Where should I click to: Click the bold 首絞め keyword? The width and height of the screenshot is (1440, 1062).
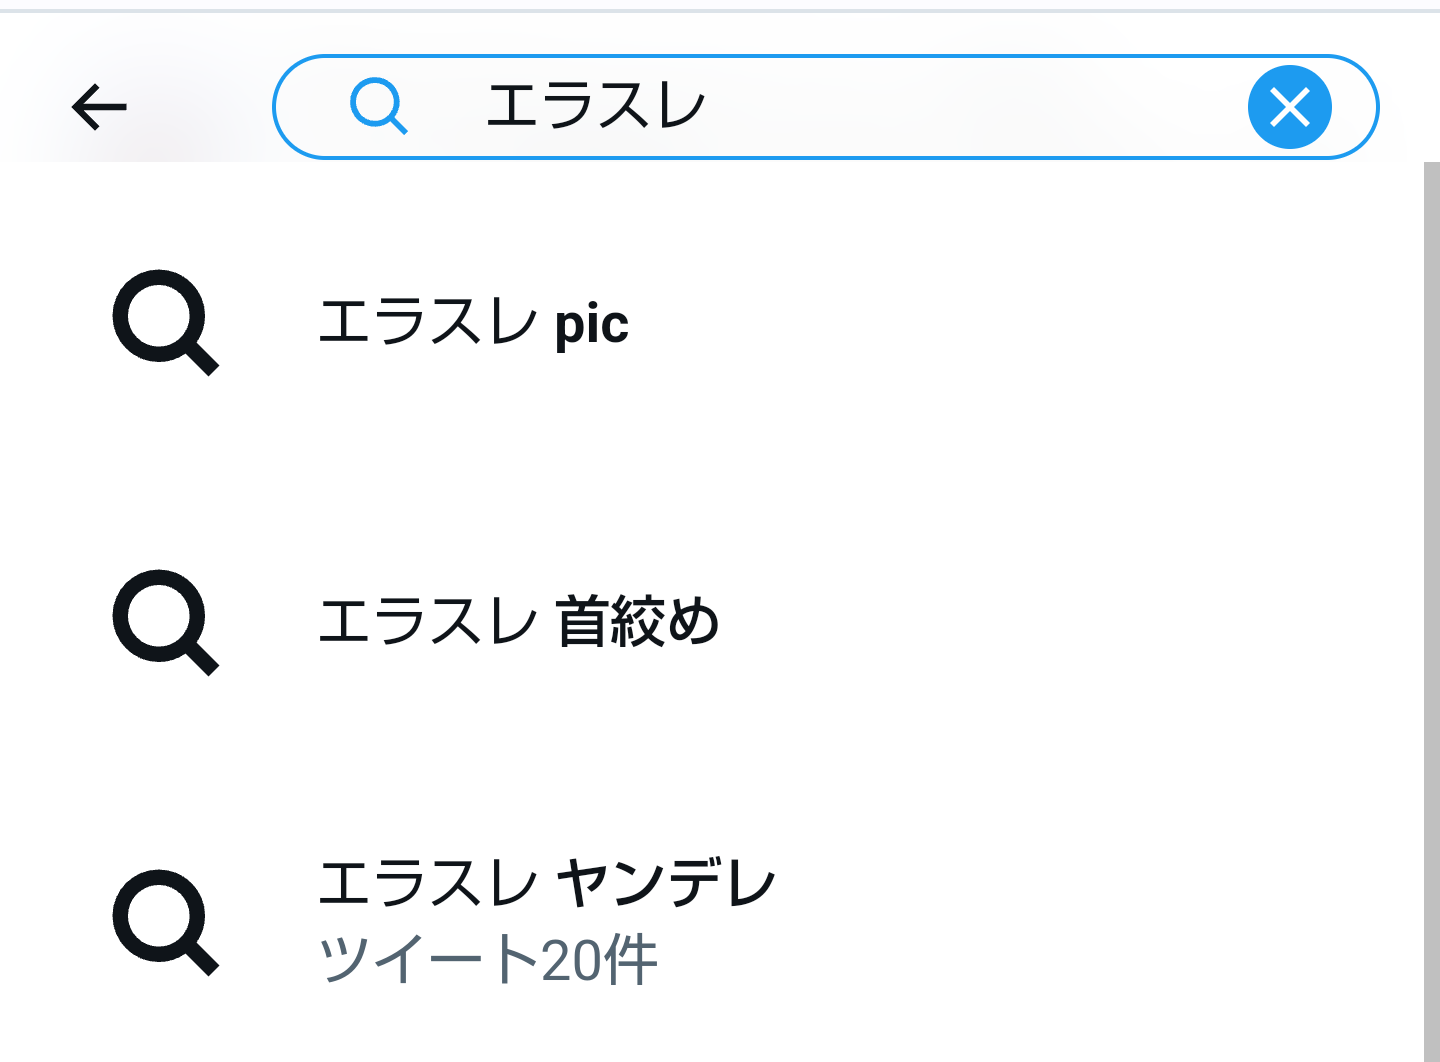click(638, 622)
